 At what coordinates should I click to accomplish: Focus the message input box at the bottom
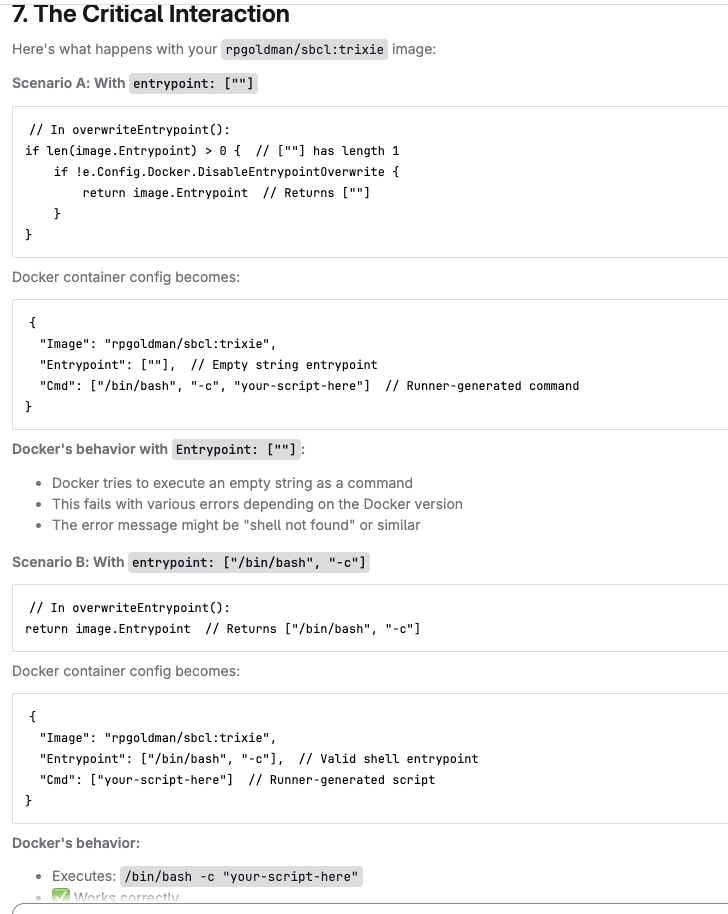tap(370, 909)
